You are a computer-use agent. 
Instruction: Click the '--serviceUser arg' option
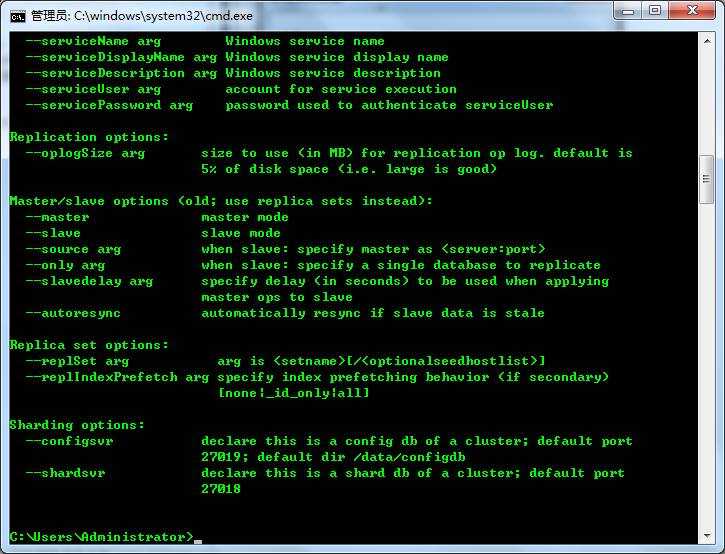(x=93, y=89)
